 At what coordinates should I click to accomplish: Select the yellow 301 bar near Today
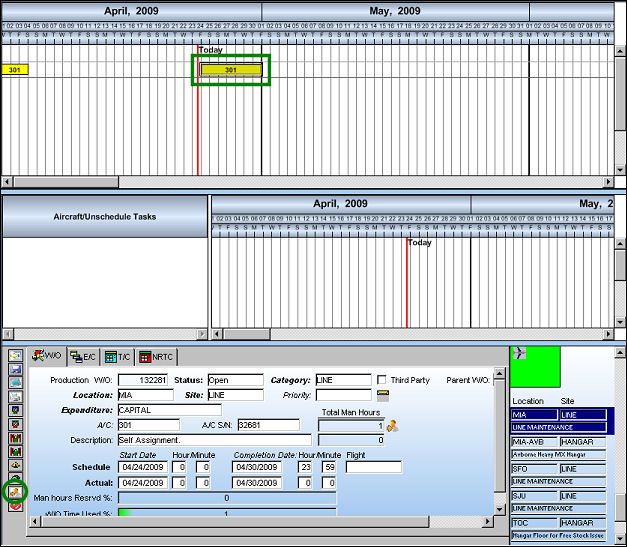tap(231, 70)
